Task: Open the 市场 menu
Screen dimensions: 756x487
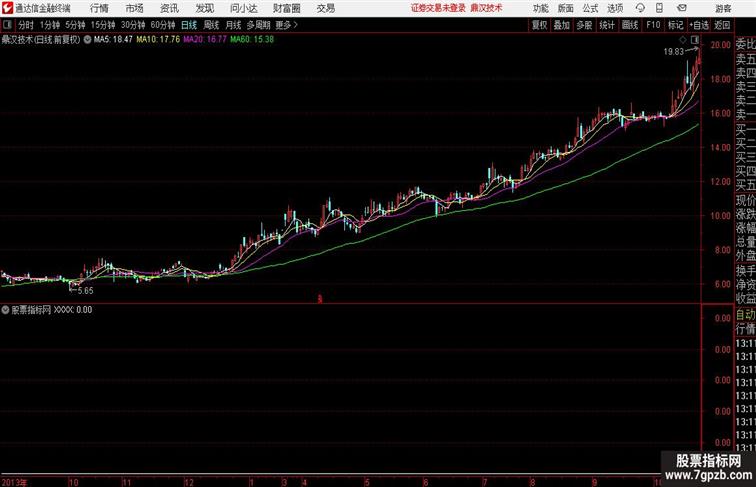Action: point(135,8)
